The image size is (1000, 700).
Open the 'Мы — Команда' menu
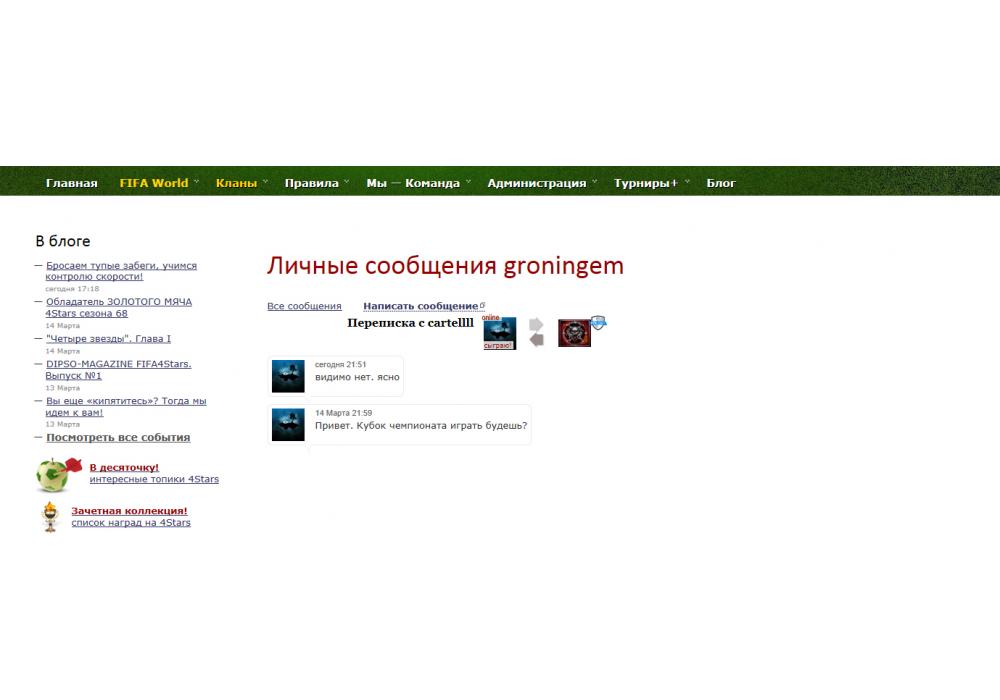point(413,183)
